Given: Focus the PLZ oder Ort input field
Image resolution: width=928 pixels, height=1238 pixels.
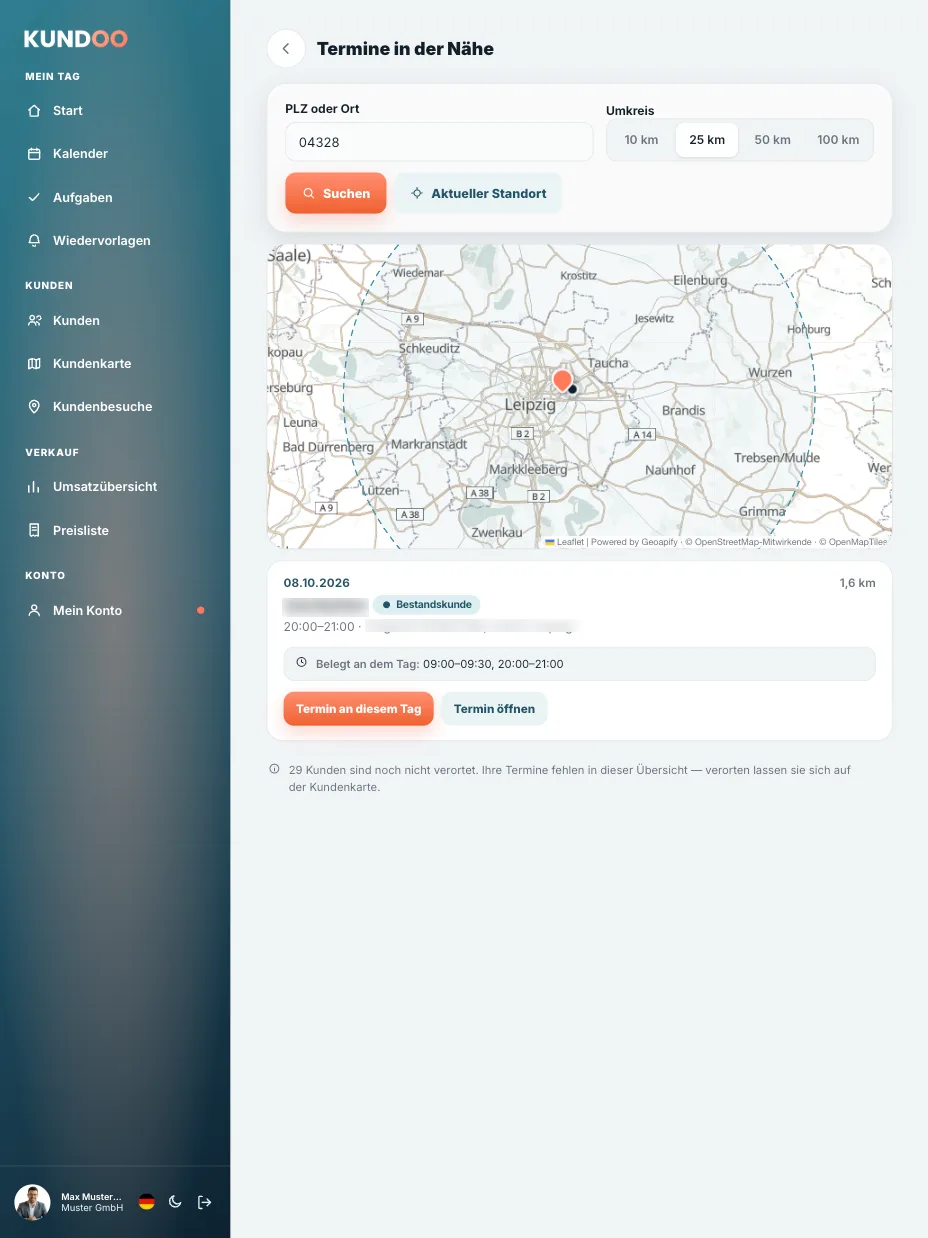Looking at the screenshot, I should pyautogui.click(x=439, y=142).
